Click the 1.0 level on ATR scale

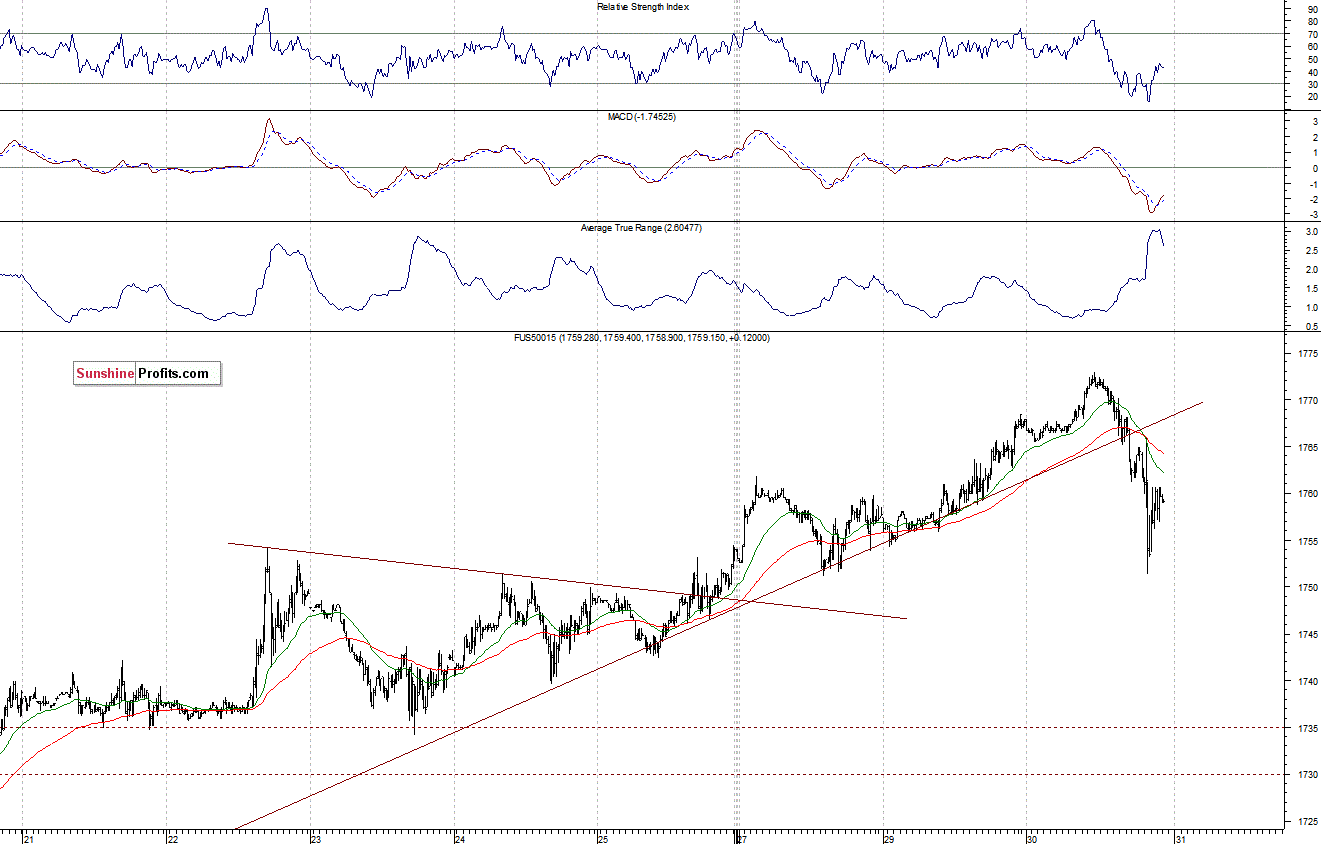point(1311,308)
